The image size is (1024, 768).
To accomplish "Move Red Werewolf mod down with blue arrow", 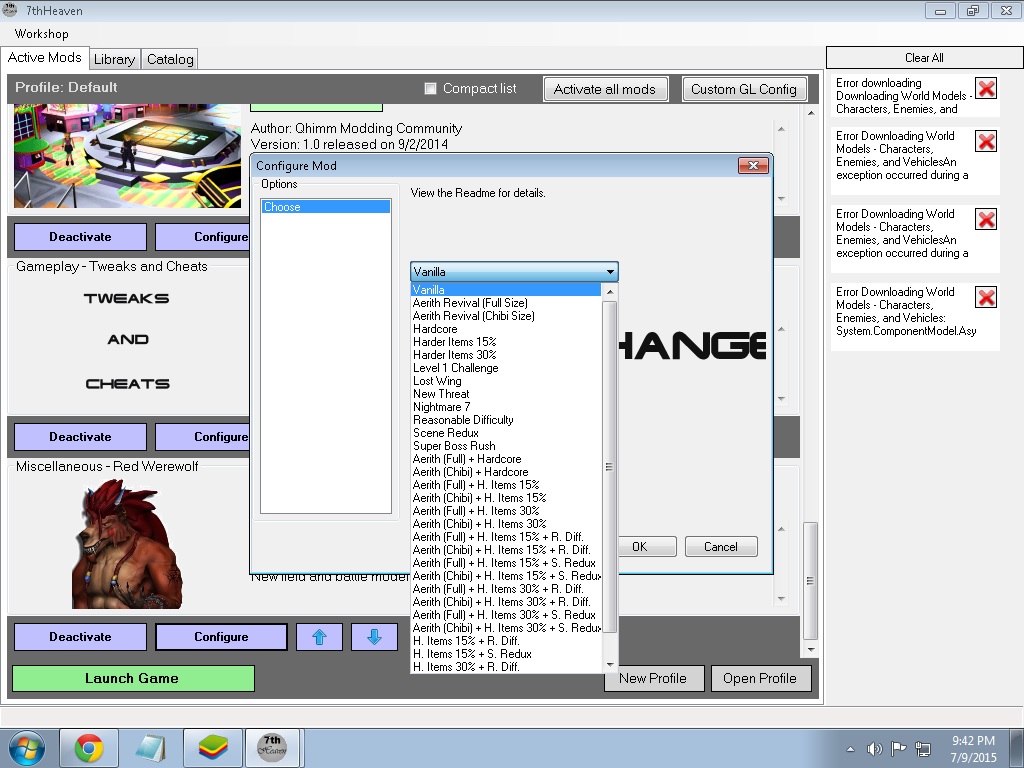I will [374, 637].
